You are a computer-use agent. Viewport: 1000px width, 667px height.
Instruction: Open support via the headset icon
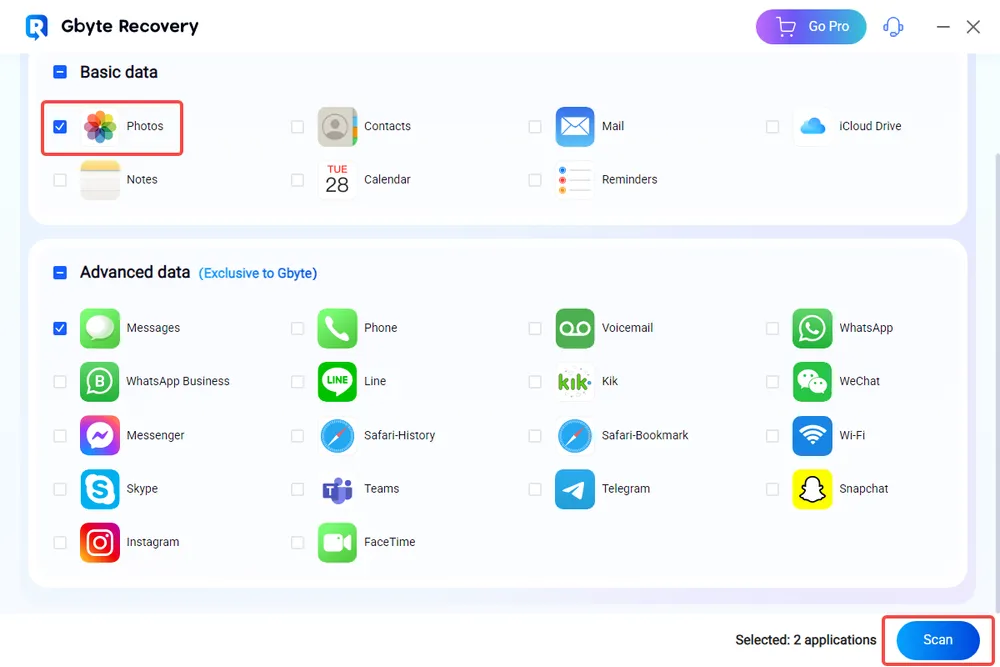pos(893,27)
